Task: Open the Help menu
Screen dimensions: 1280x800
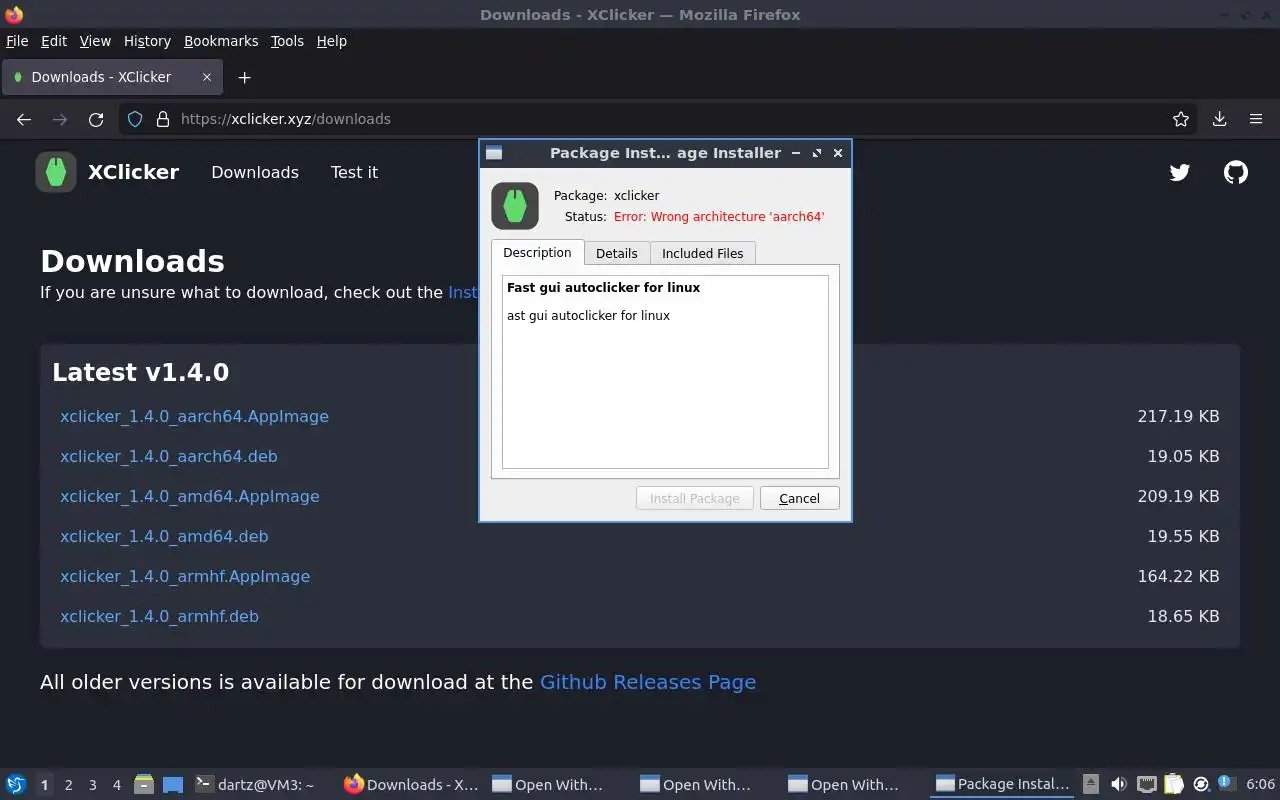Action: pyautogui.click(x=332, y=41)
